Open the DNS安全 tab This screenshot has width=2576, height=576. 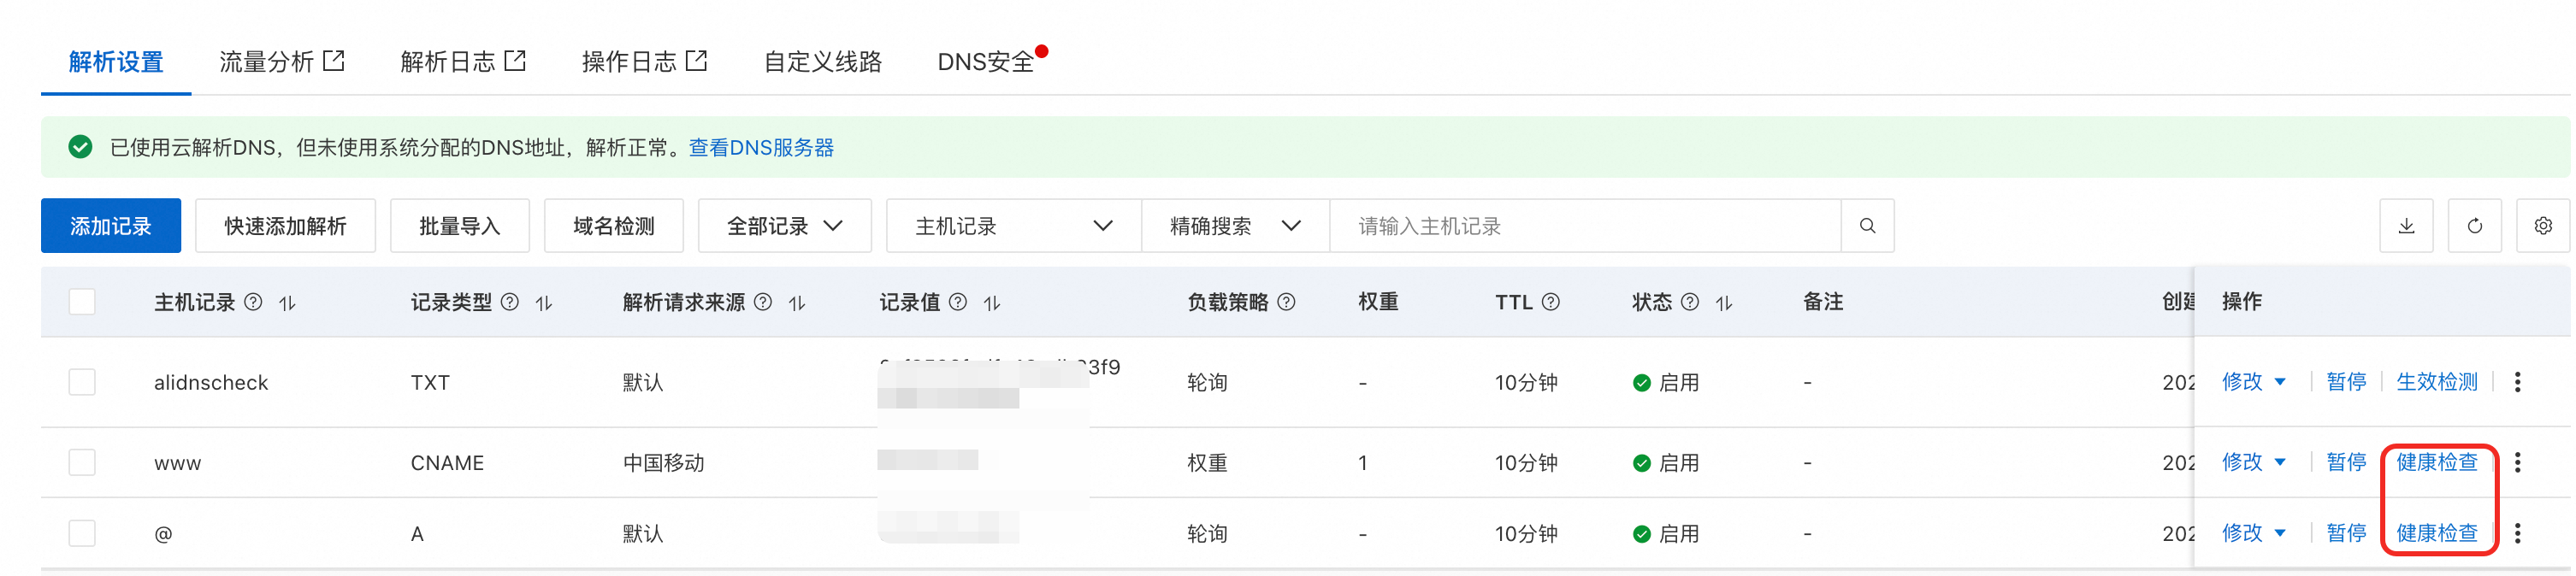click(x=985, y=62)
